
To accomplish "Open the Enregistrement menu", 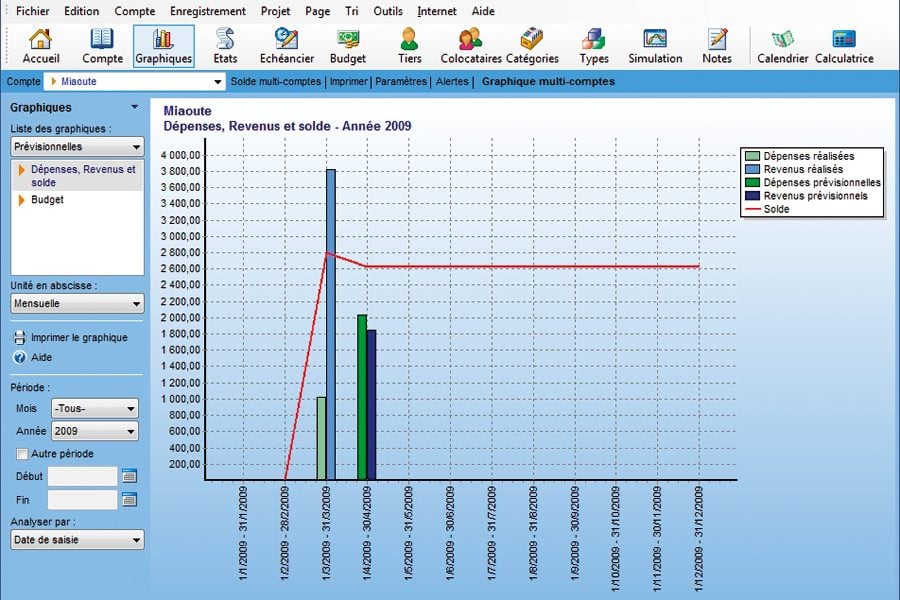I will 208,11.
